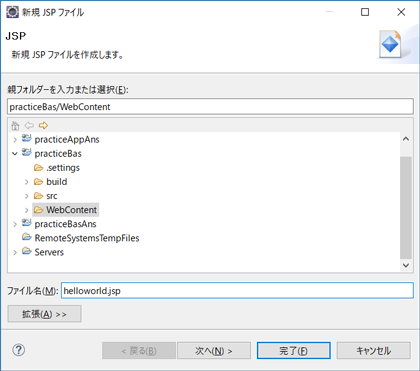The height and width of the screenshot is (371, 420).
Task: Click the Servers folder icon
Action: [x=27, y=251]
